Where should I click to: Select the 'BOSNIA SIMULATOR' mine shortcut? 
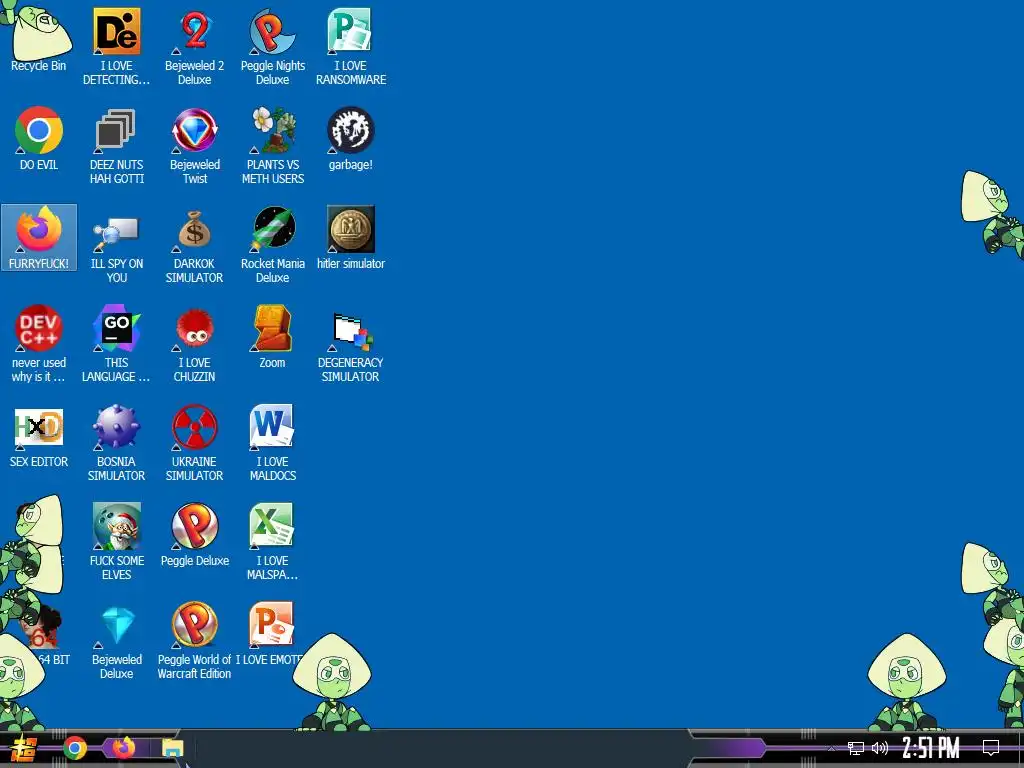pos(116,443)
